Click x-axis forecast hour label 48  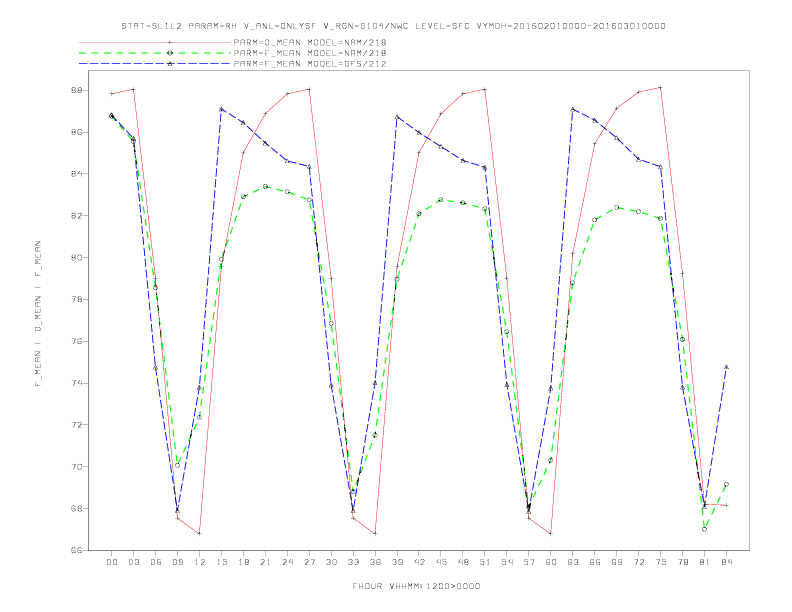(x=463, y=562)
